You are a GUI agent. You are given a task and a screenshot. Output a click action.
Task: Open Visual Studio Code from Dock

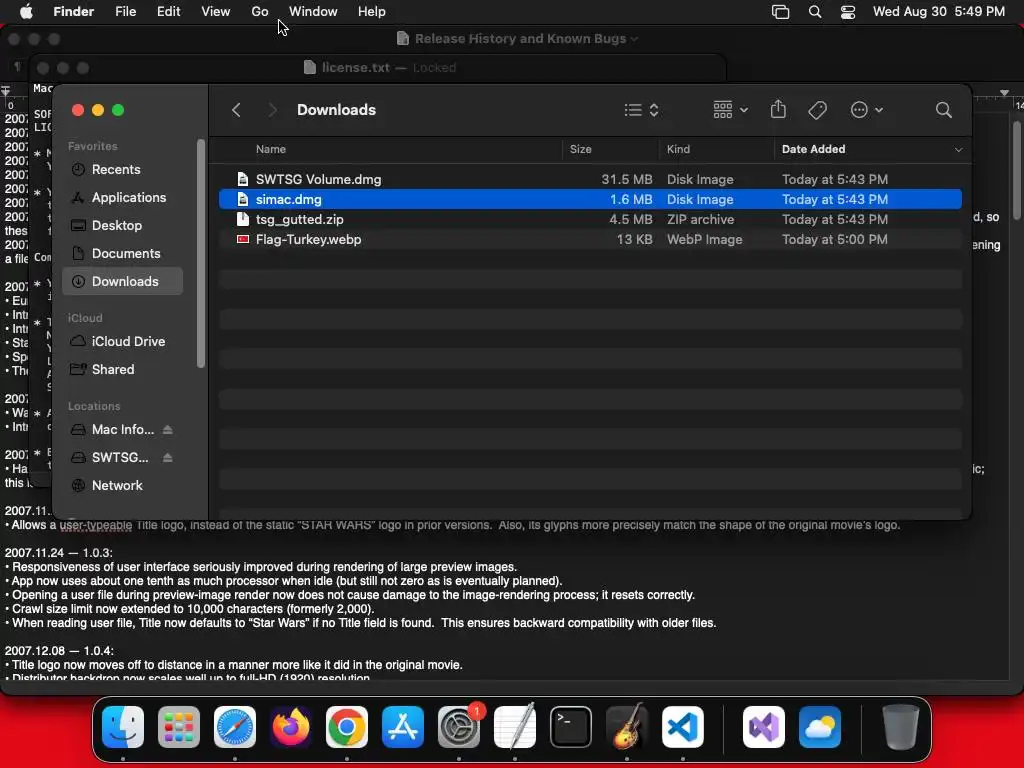683,727
